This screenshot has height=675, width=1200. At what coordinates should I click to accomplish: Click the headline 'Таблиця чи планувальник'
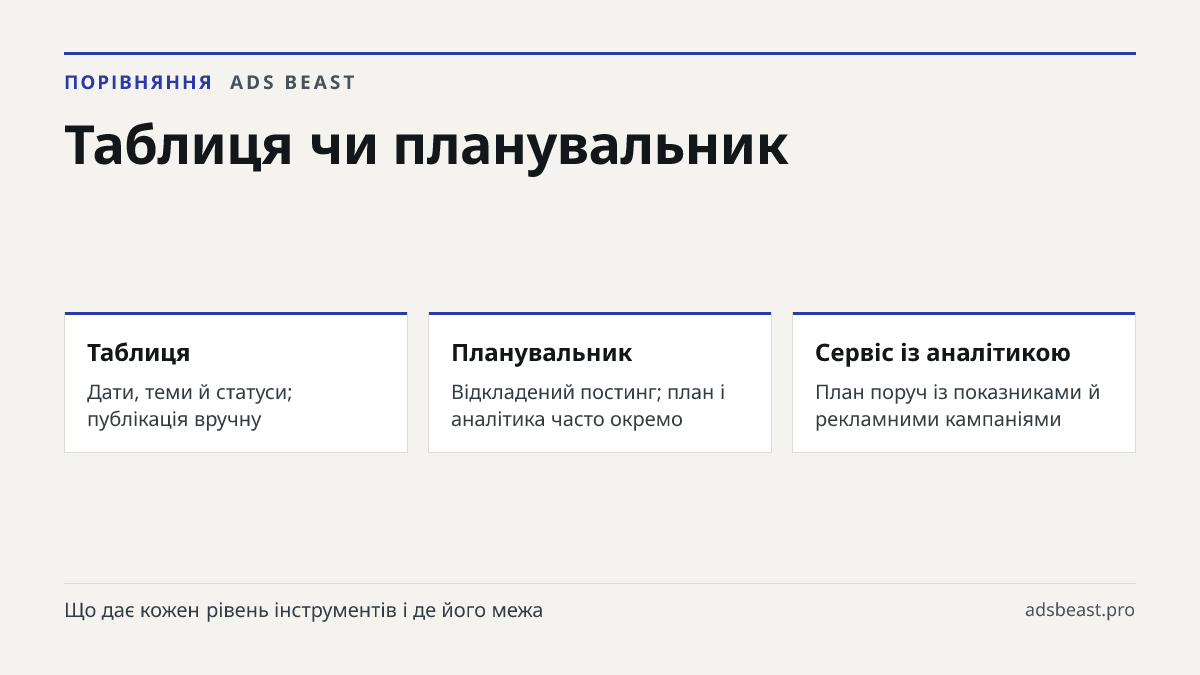426,144
